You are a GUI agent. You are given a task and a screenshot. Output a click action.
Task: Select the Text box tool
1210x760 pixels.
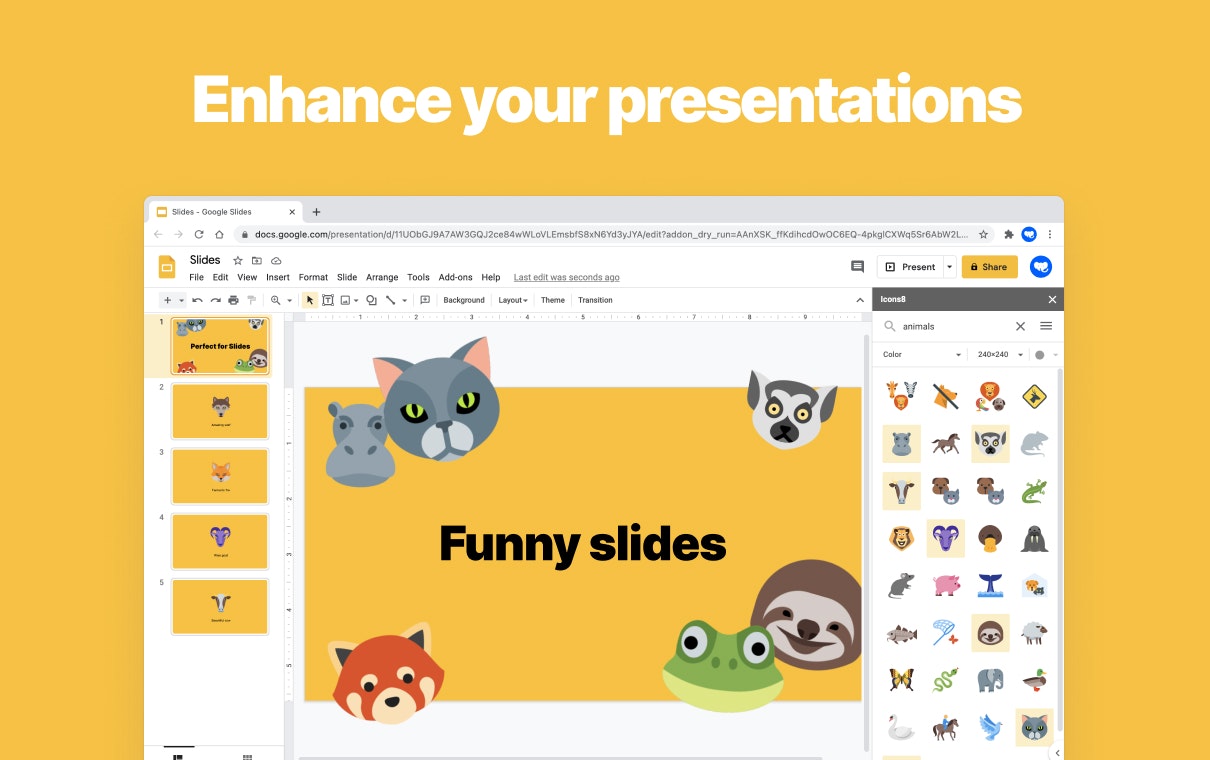[x=328, y=300]
